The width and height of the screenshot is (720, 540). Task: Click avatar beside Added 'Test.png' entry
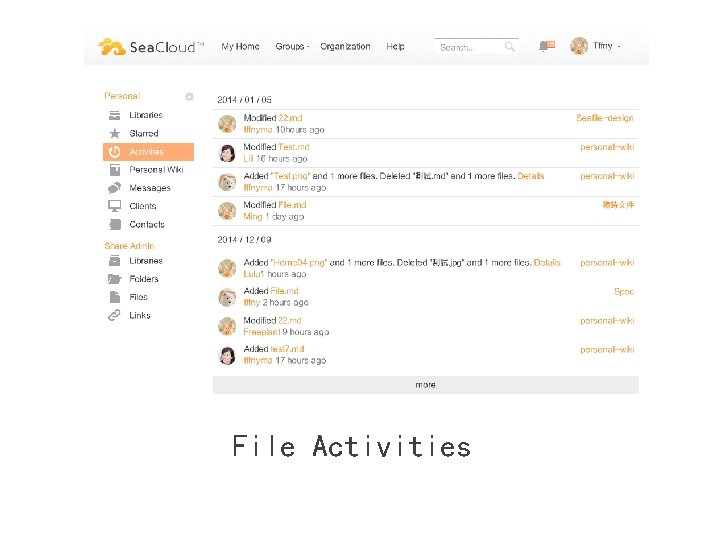(x=227, y=182)
